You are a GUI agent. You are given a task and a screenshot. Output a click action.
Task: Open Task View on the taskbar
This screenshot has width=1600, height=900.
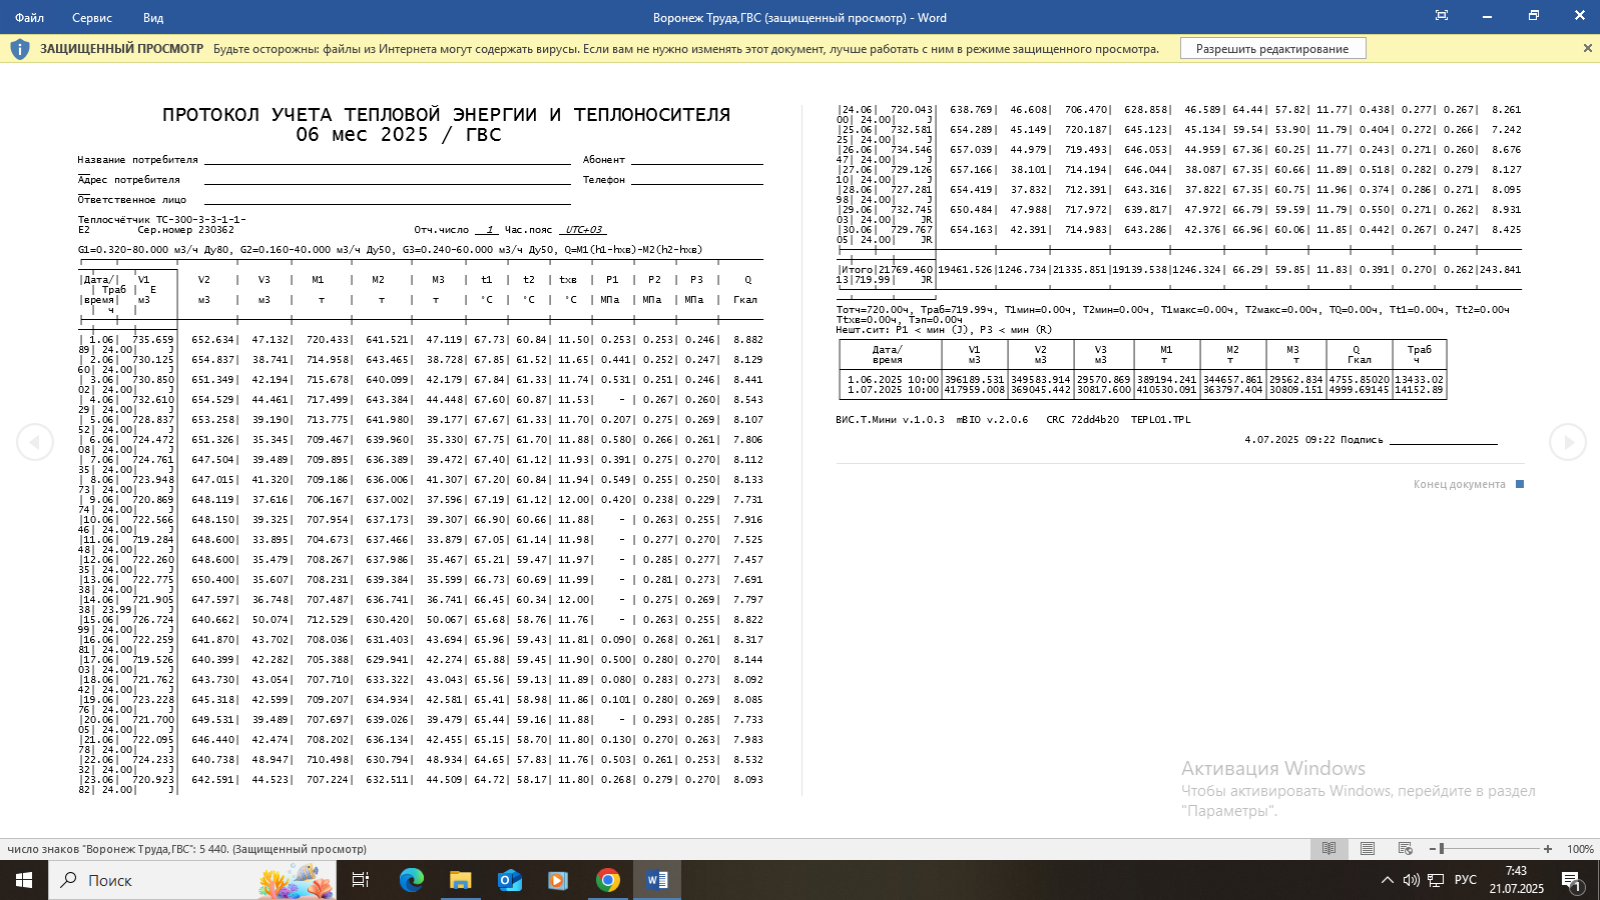click(360, 880)
